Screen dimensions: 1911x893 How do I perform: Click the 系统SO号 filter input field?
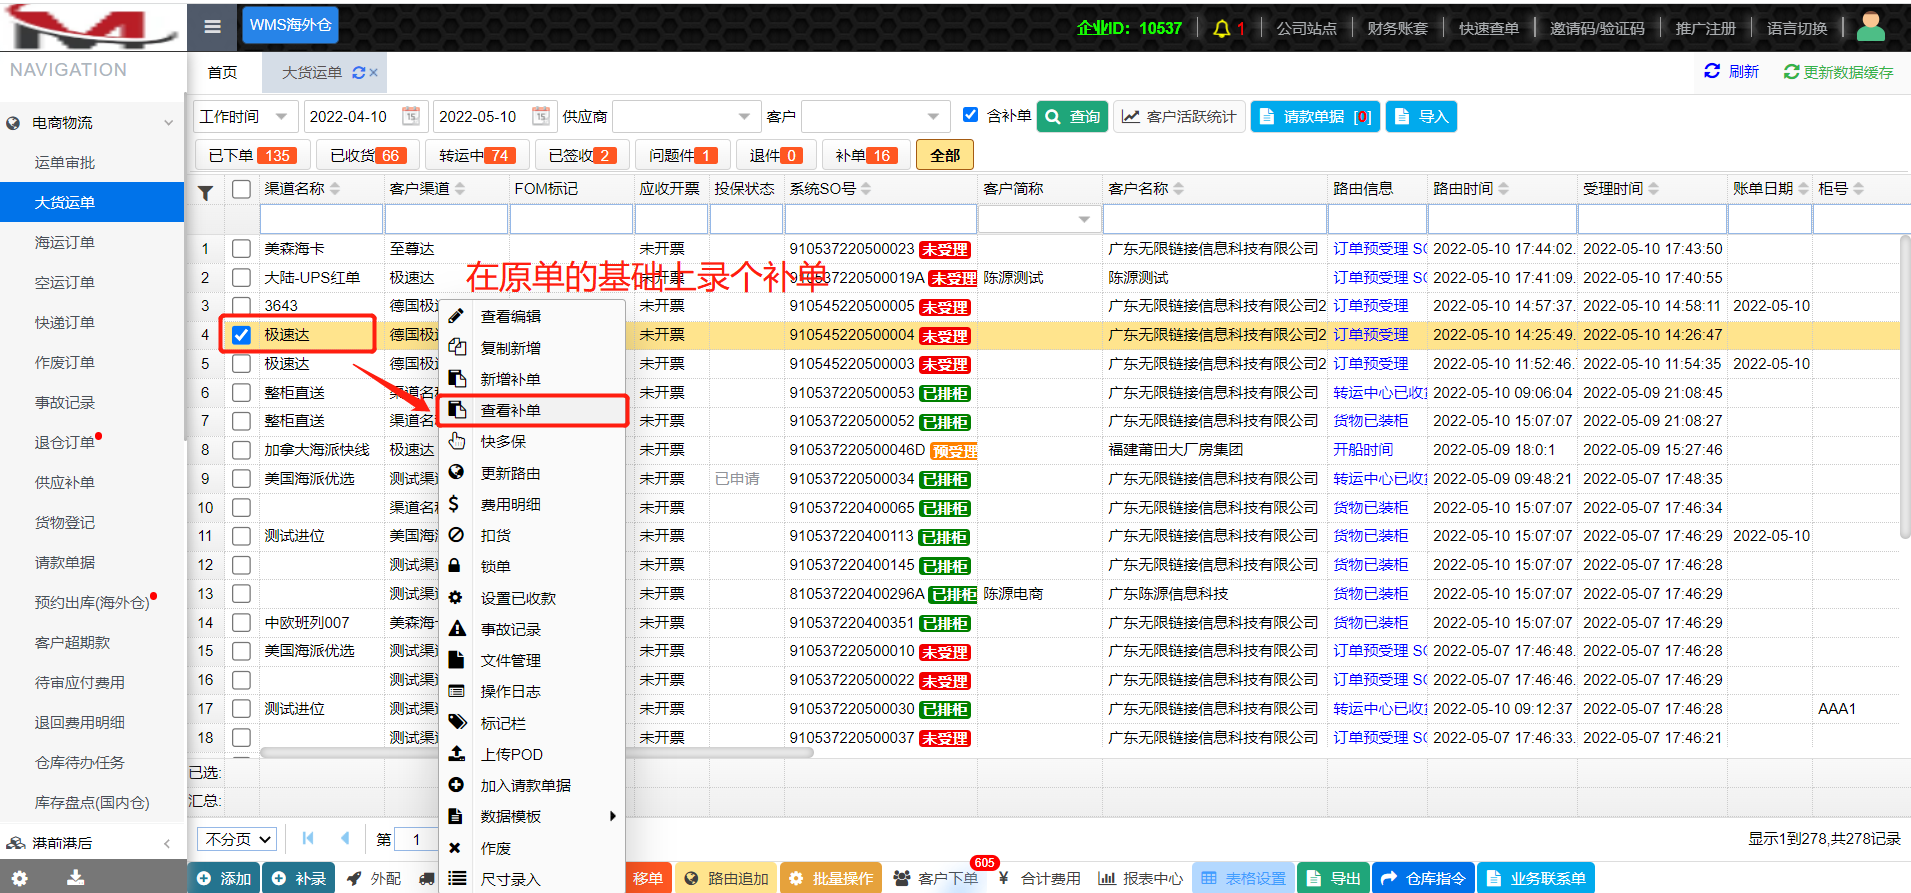[x=879, y=219]
